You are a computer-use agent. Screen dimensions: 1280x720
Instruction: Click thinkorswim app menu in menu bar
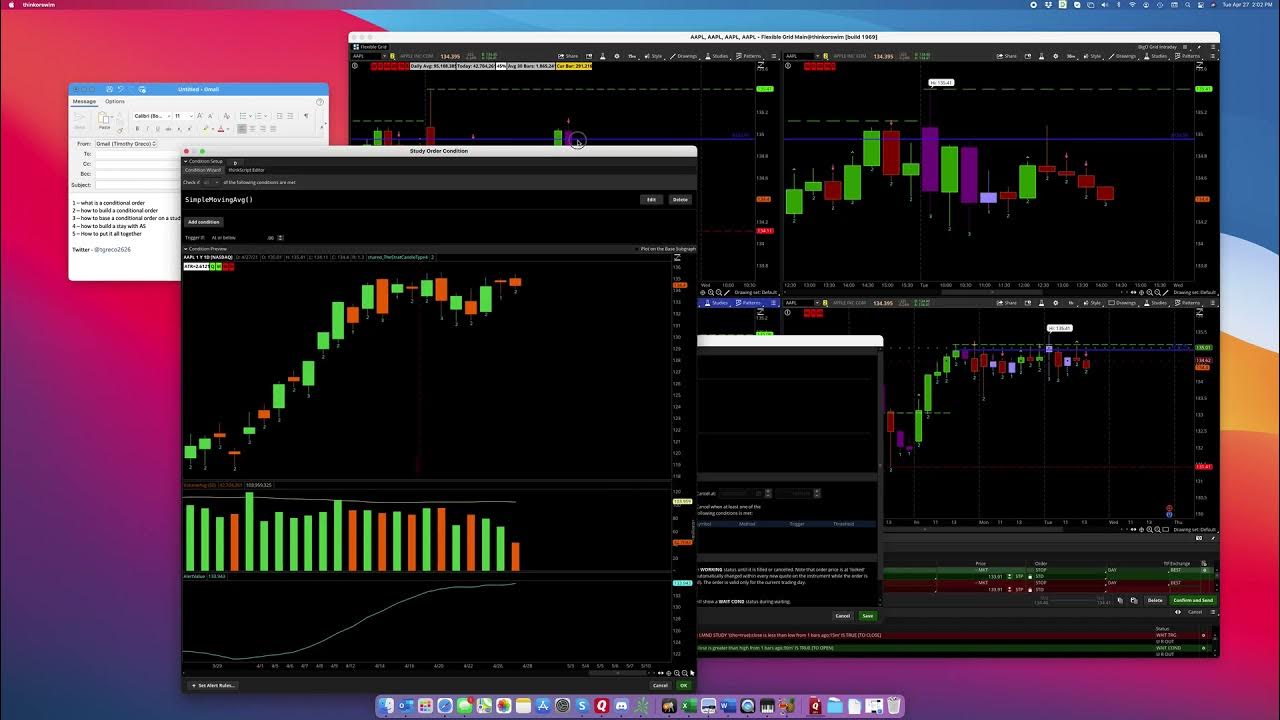click(x=38, y=4)
